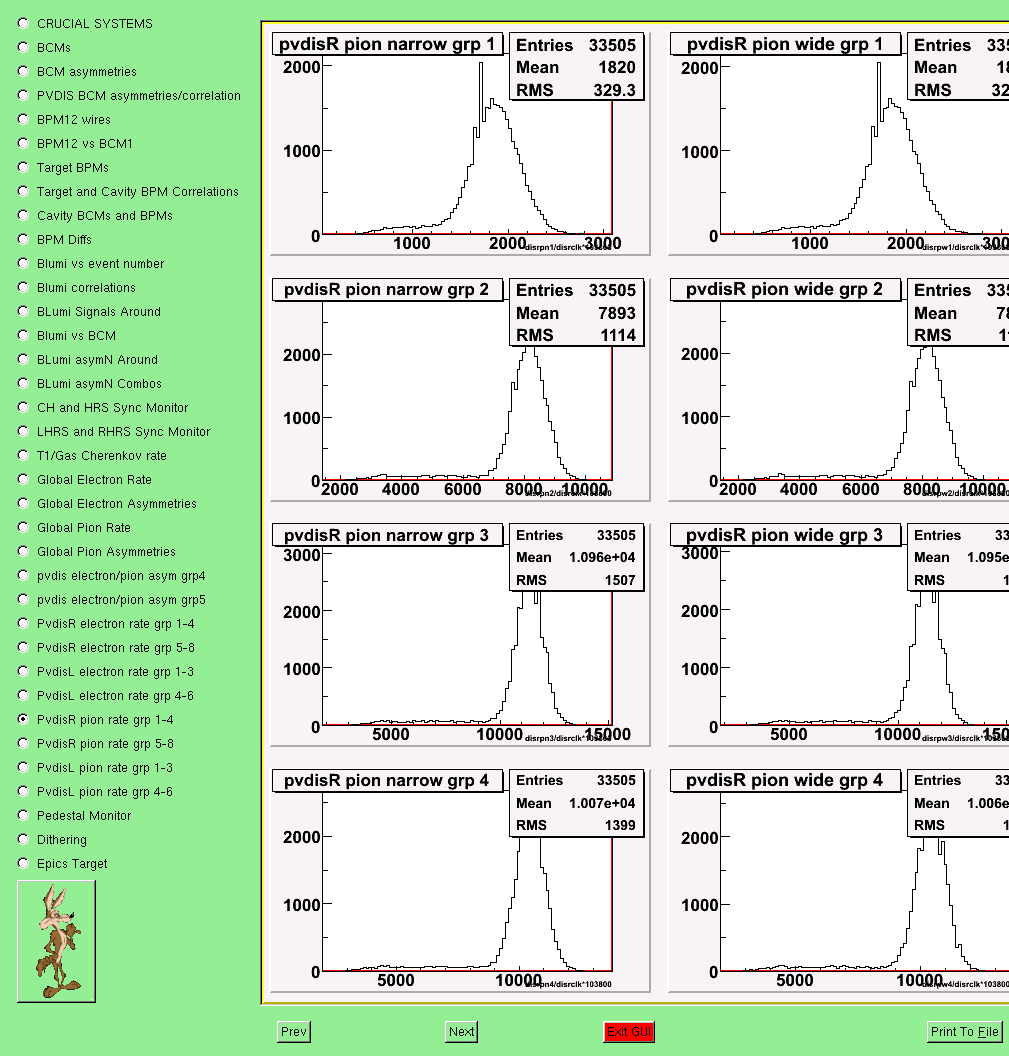Click the 'pvdisR pion narrow grp 1' title

pos(387,44)
